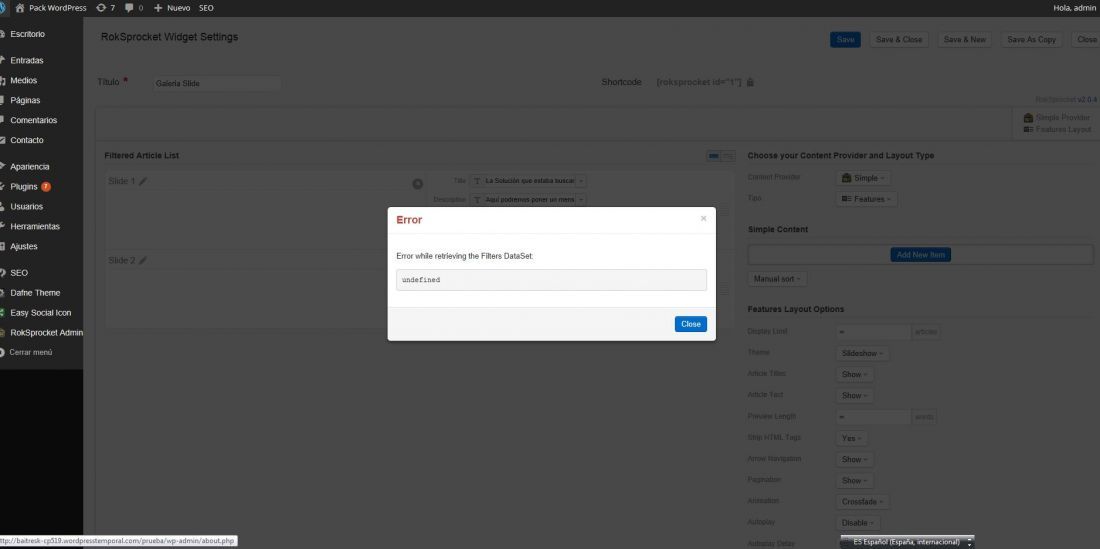Click the Title text-type T icon
1100x549 pixels.
tap(477, 181)
